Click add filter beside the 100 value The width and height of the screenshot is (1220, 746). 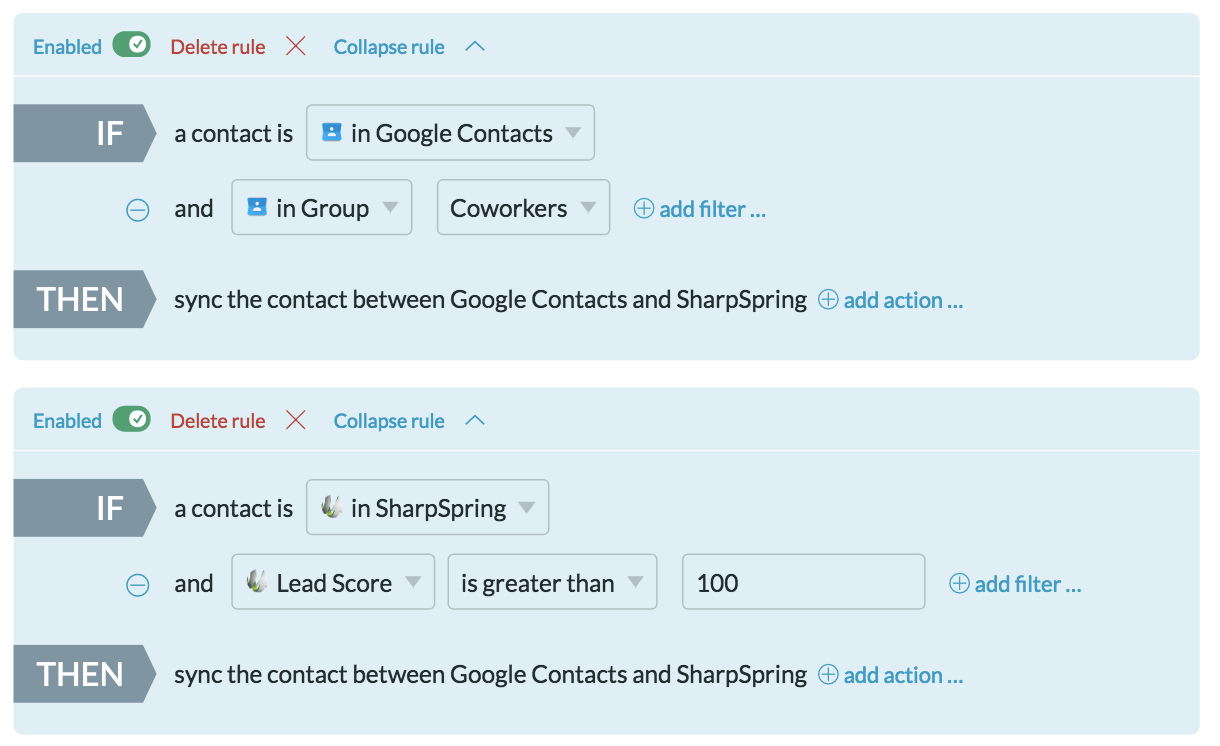[1015, 584]
